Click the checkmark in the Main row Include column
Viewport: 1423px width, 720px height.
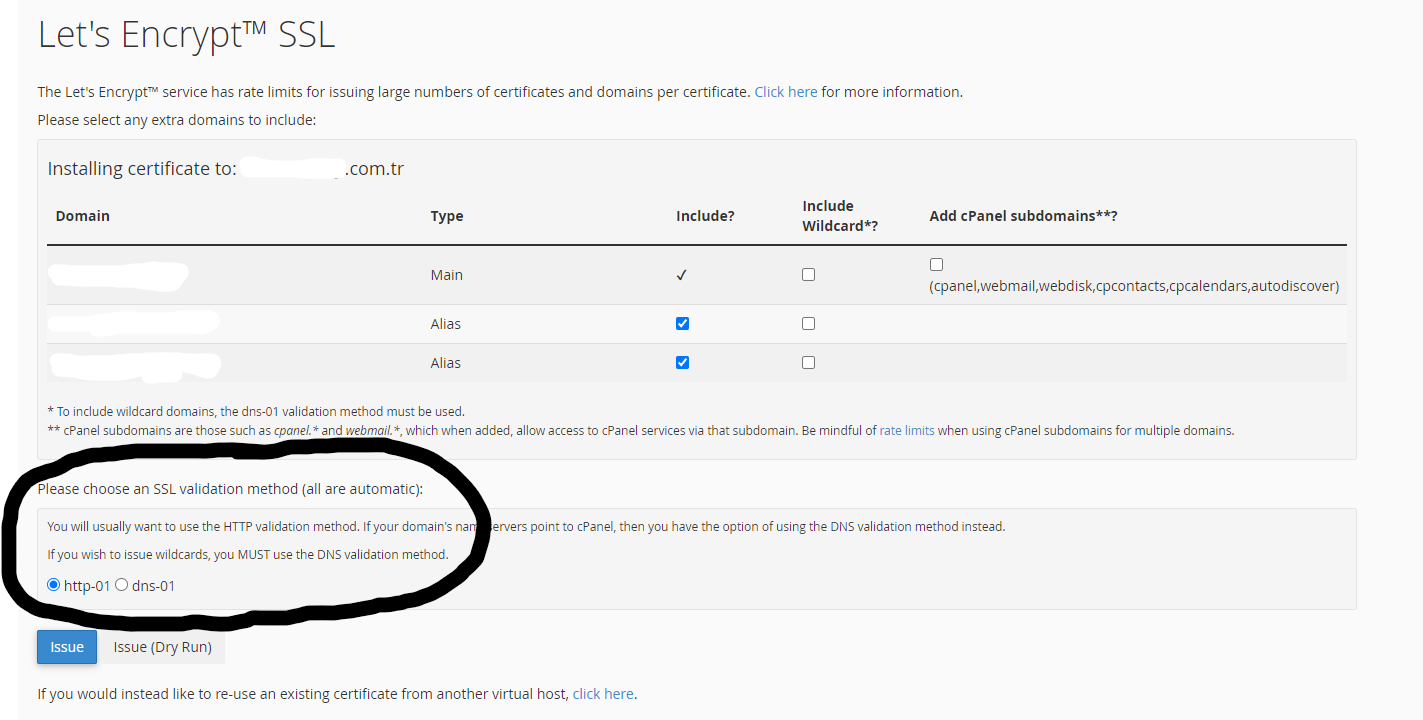[682, 275]
